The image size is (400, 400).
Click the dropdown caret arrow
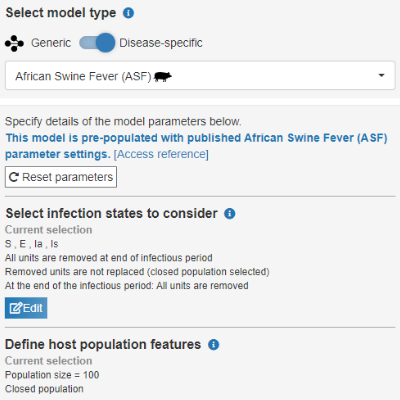pos(381,75)
